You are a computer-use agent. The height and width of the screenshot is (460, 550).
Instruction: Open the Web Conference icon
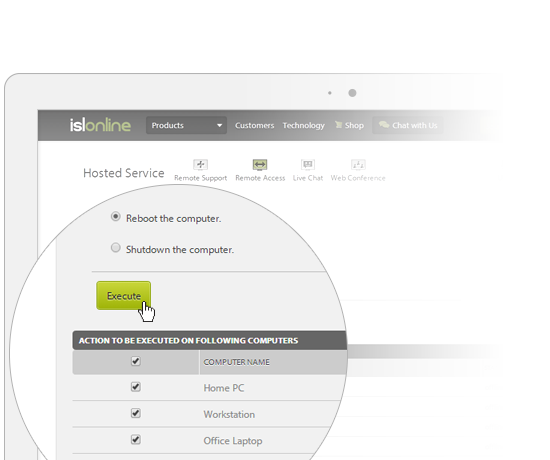[358, 165]
